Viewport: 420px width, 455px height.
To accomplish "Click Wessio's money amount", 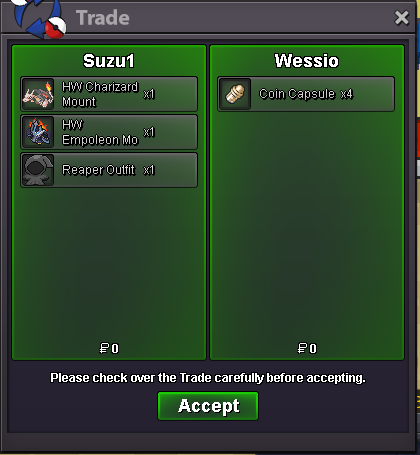I will (307, 349).
